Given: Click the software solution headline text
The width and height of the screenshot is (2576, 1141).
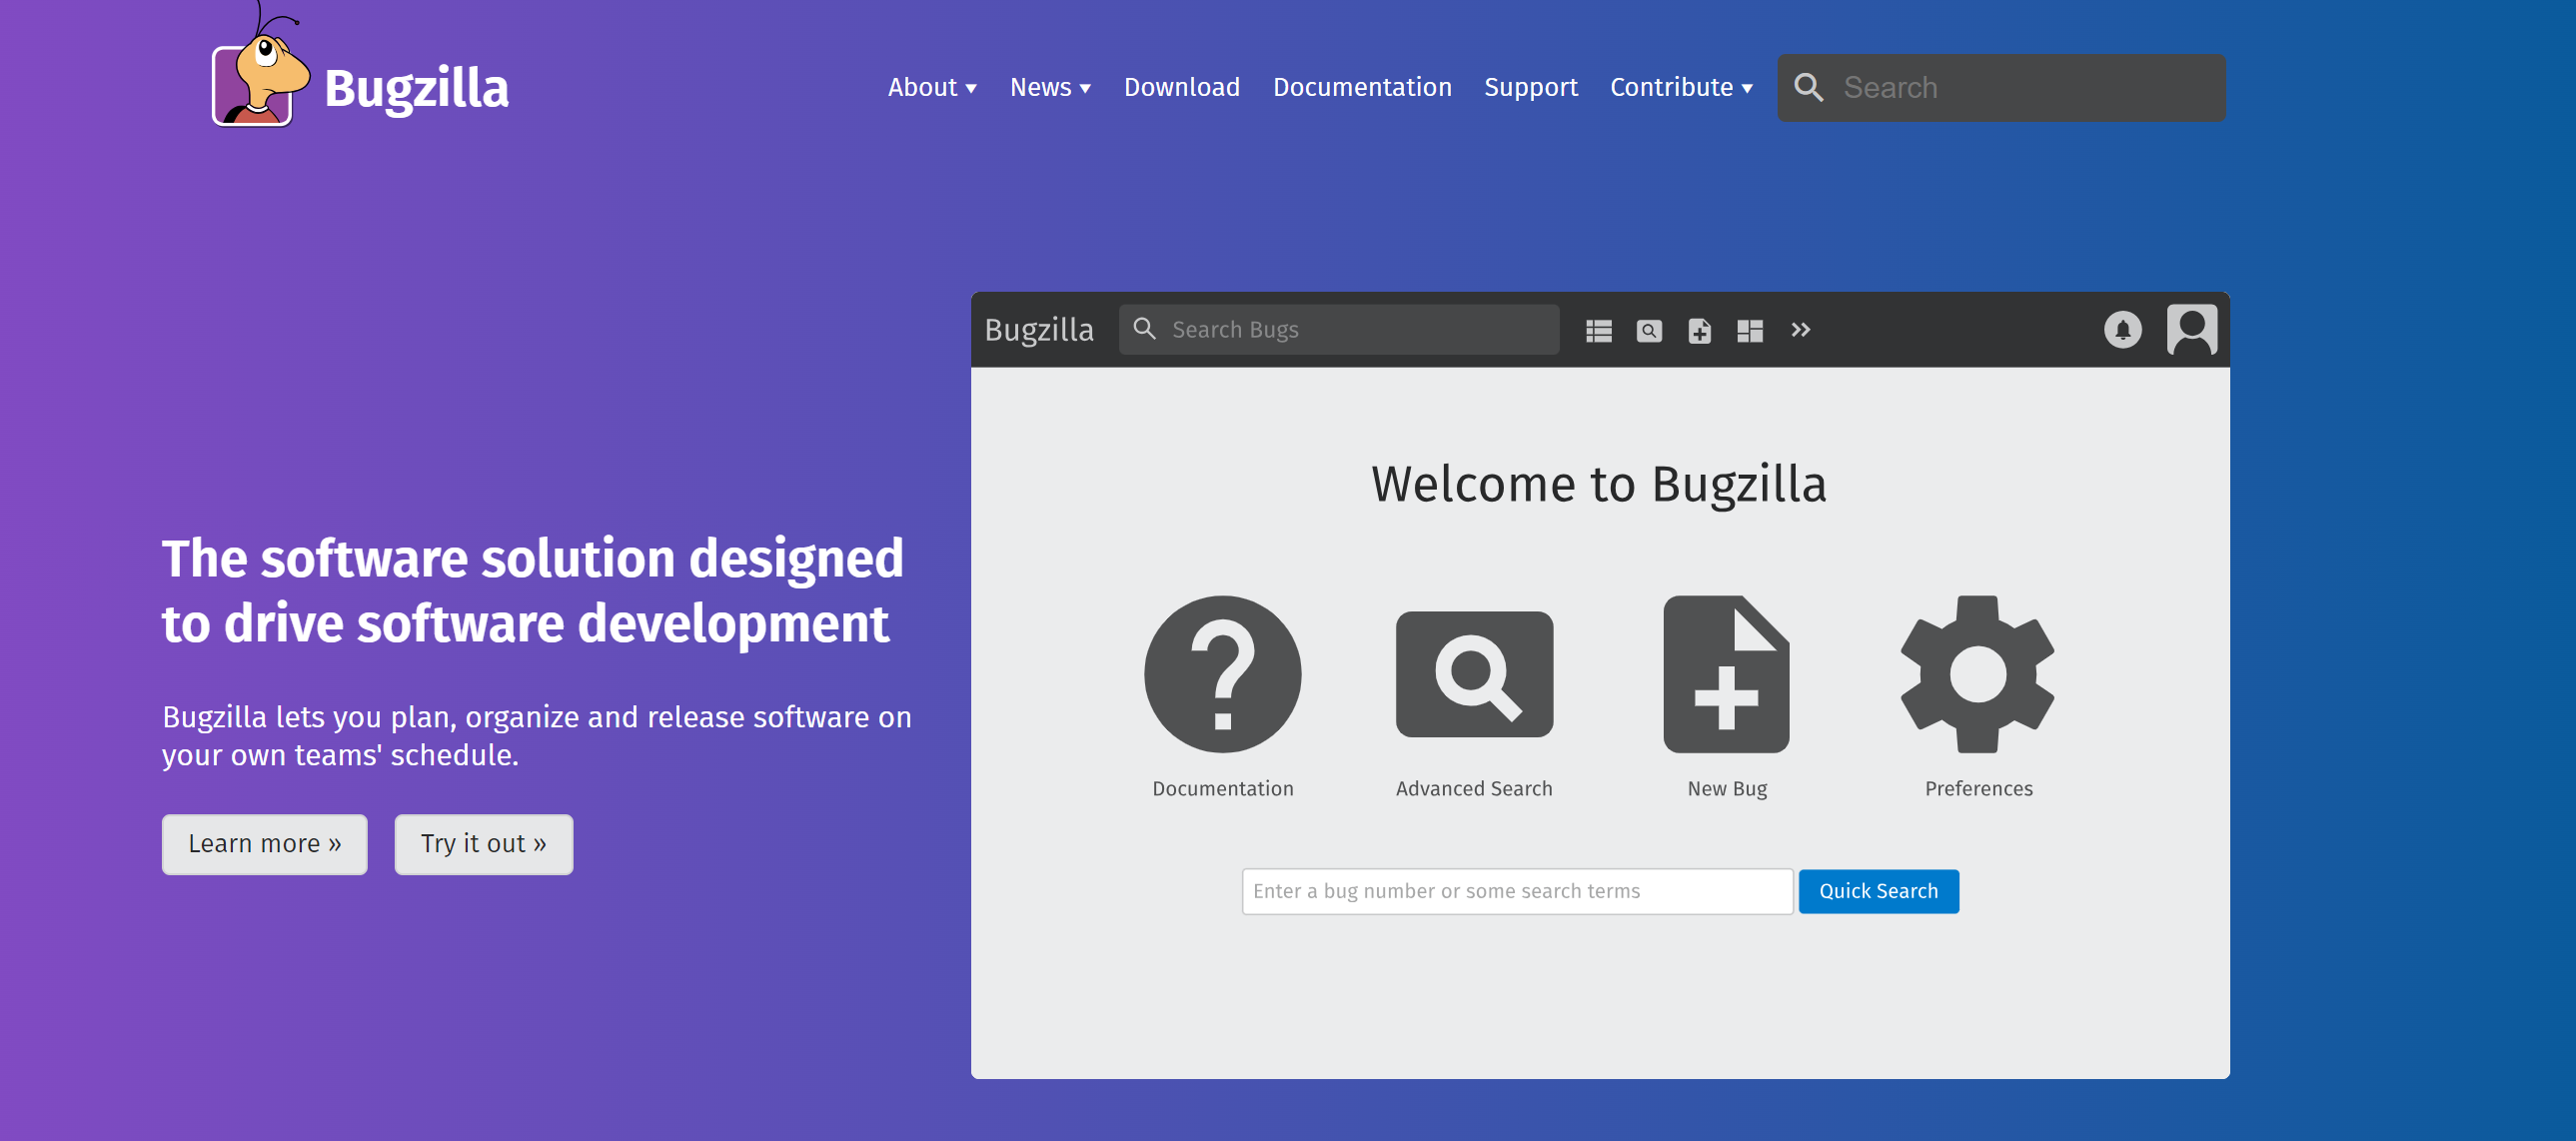Looking at the screenshot, I should pos(532,591).
